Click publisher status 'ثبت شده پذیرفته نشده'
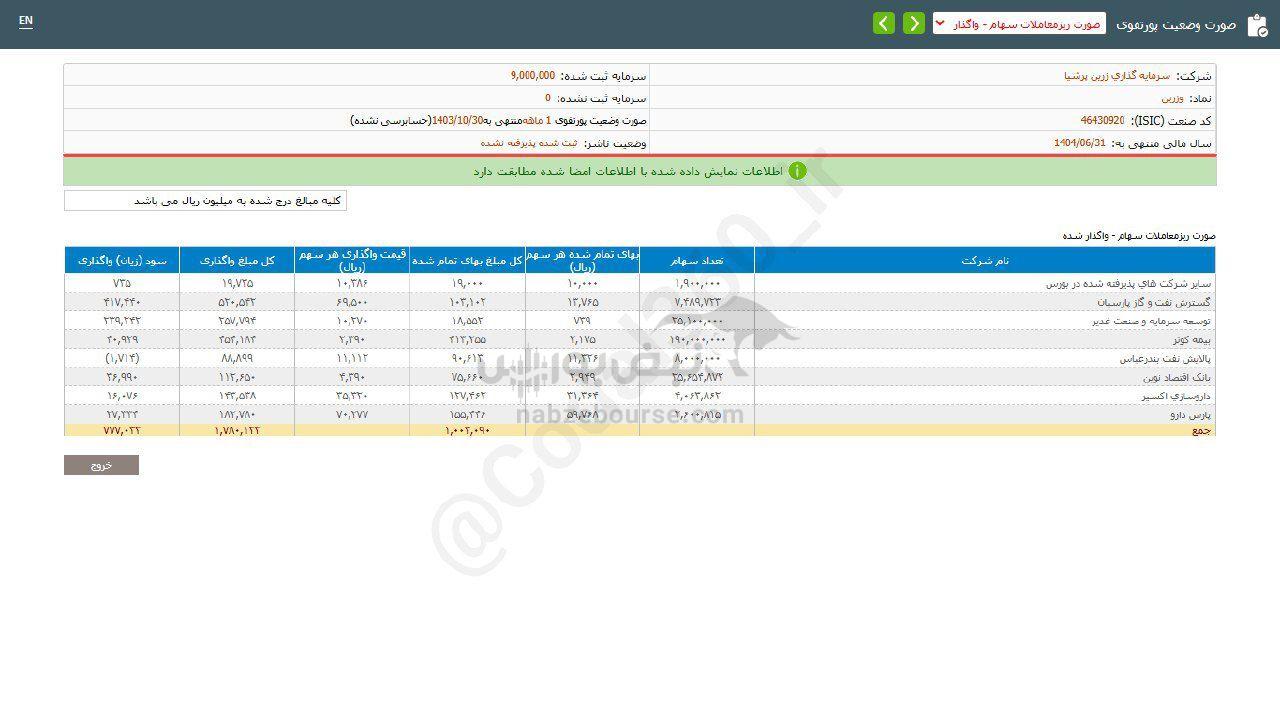Viewport: 1280px width, 720px height. click(x=528, y=143)
